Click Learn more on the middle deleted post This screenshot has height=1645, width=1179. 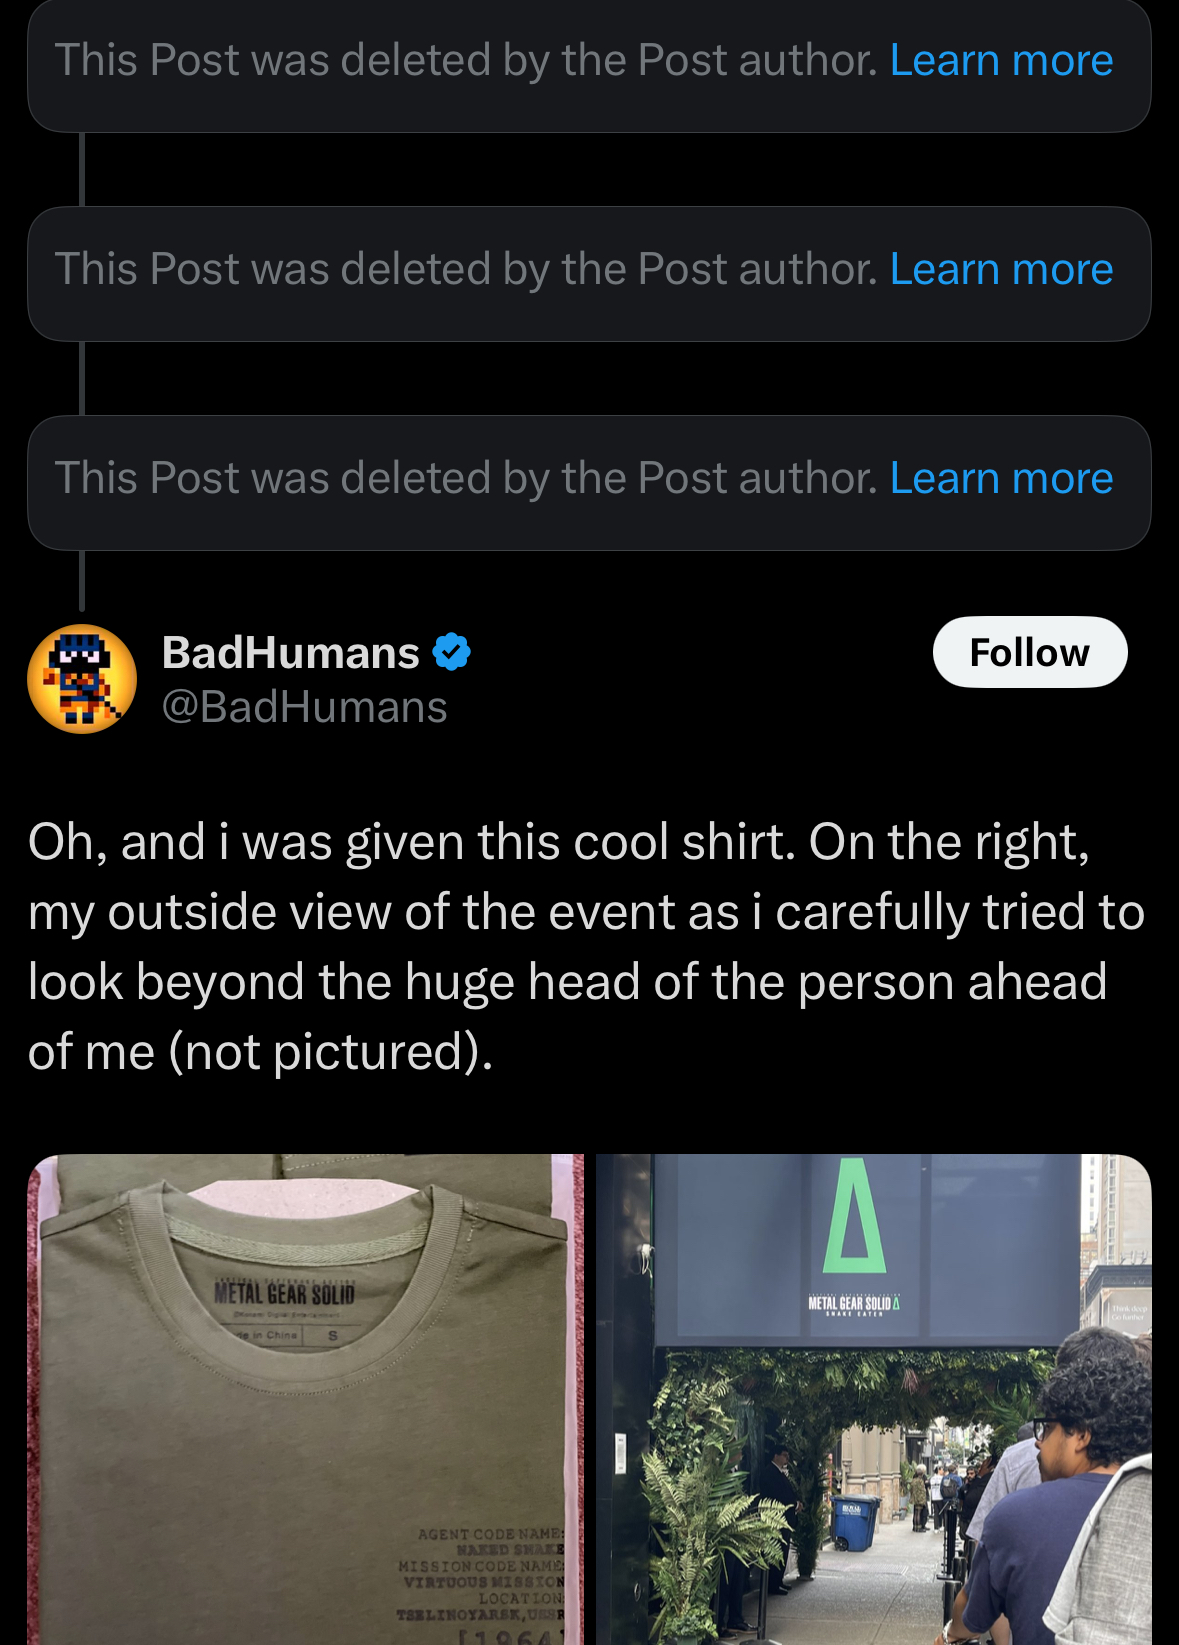coord(1001,269)
